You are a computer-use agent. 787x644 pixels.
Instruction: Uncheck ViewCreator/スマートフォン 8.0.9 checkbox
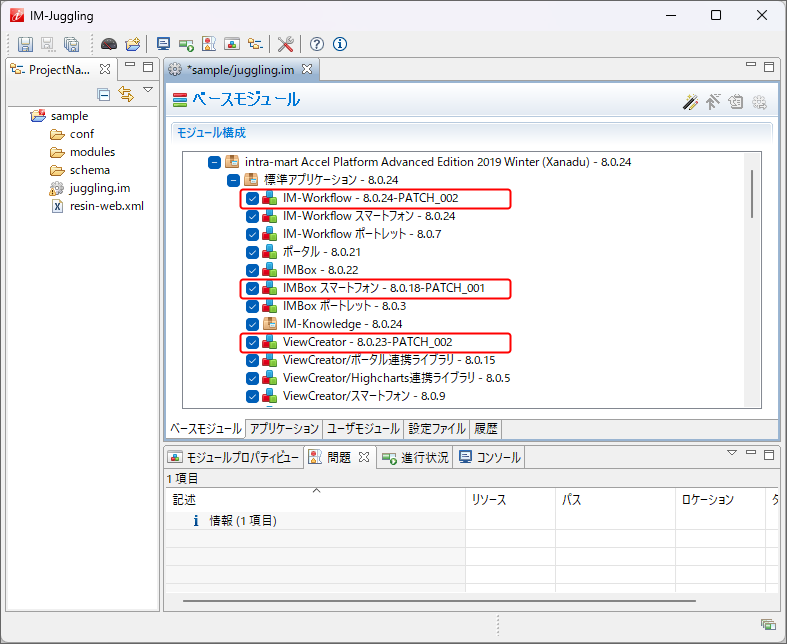tap(252, 397)
